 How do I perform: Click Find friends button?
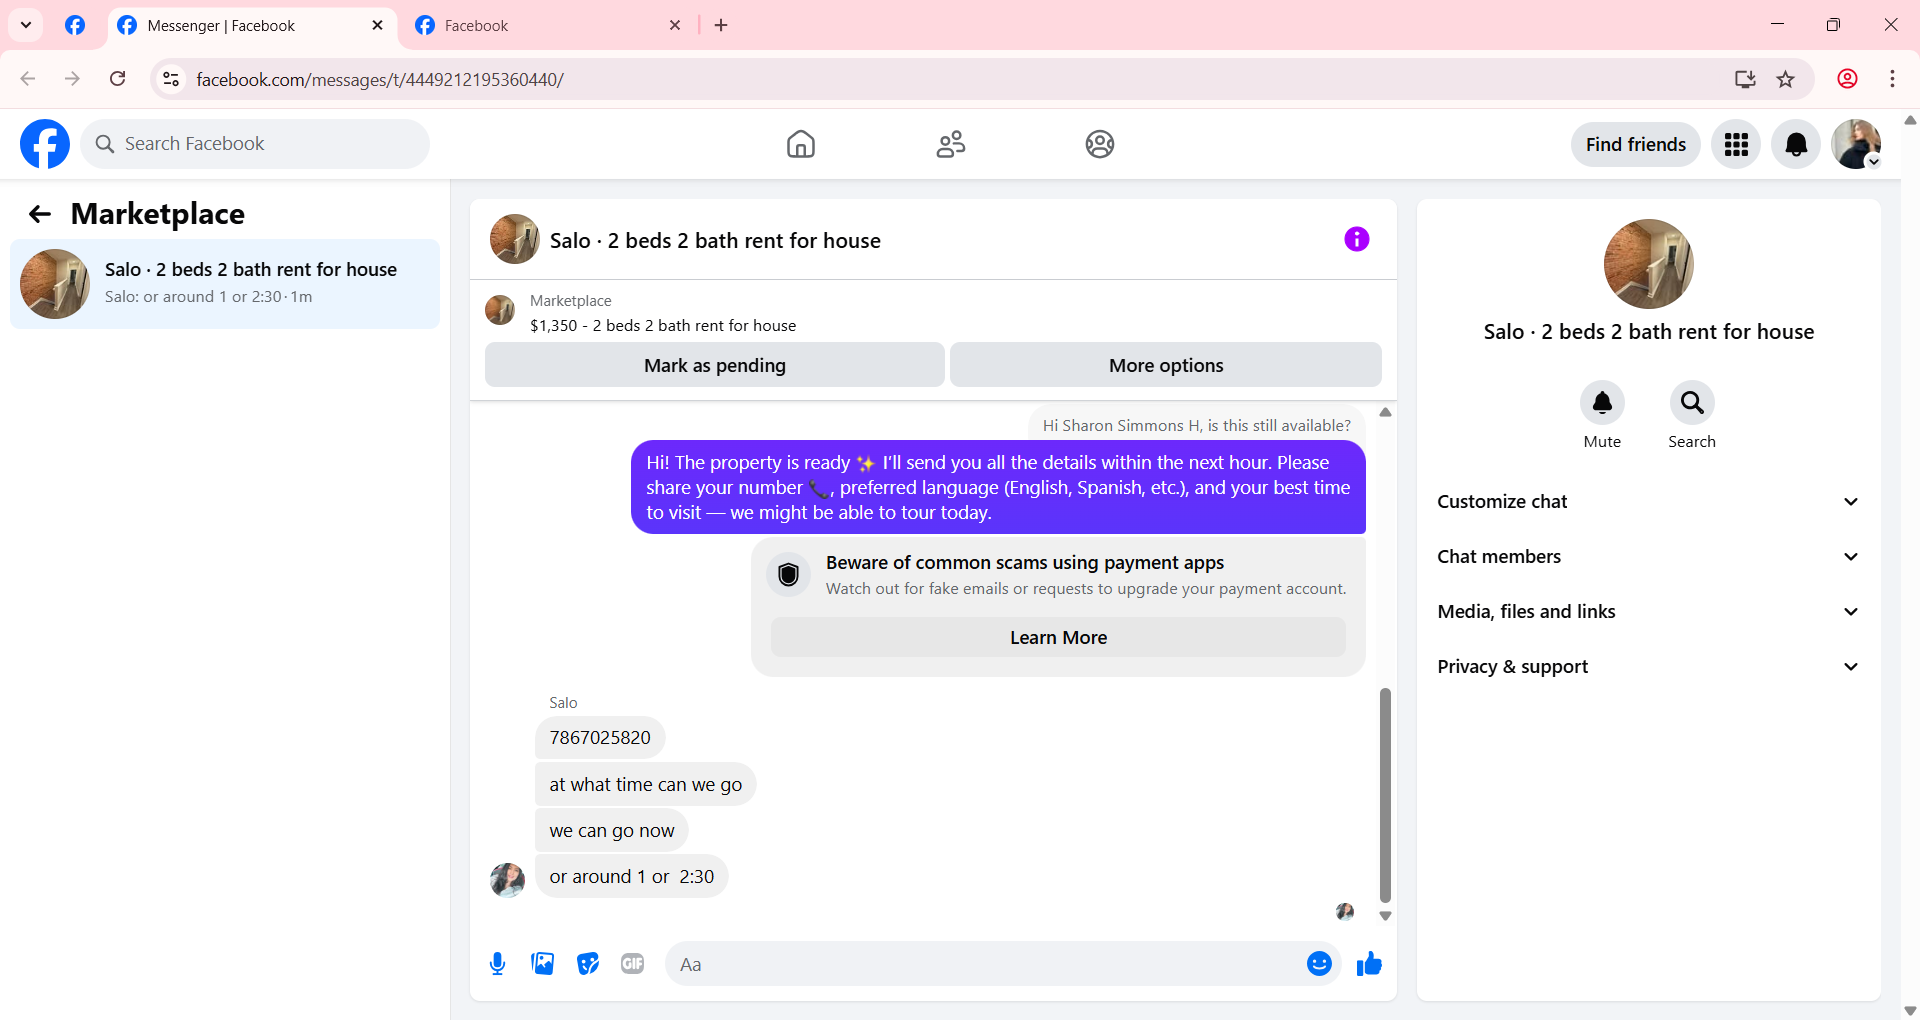1635,145
